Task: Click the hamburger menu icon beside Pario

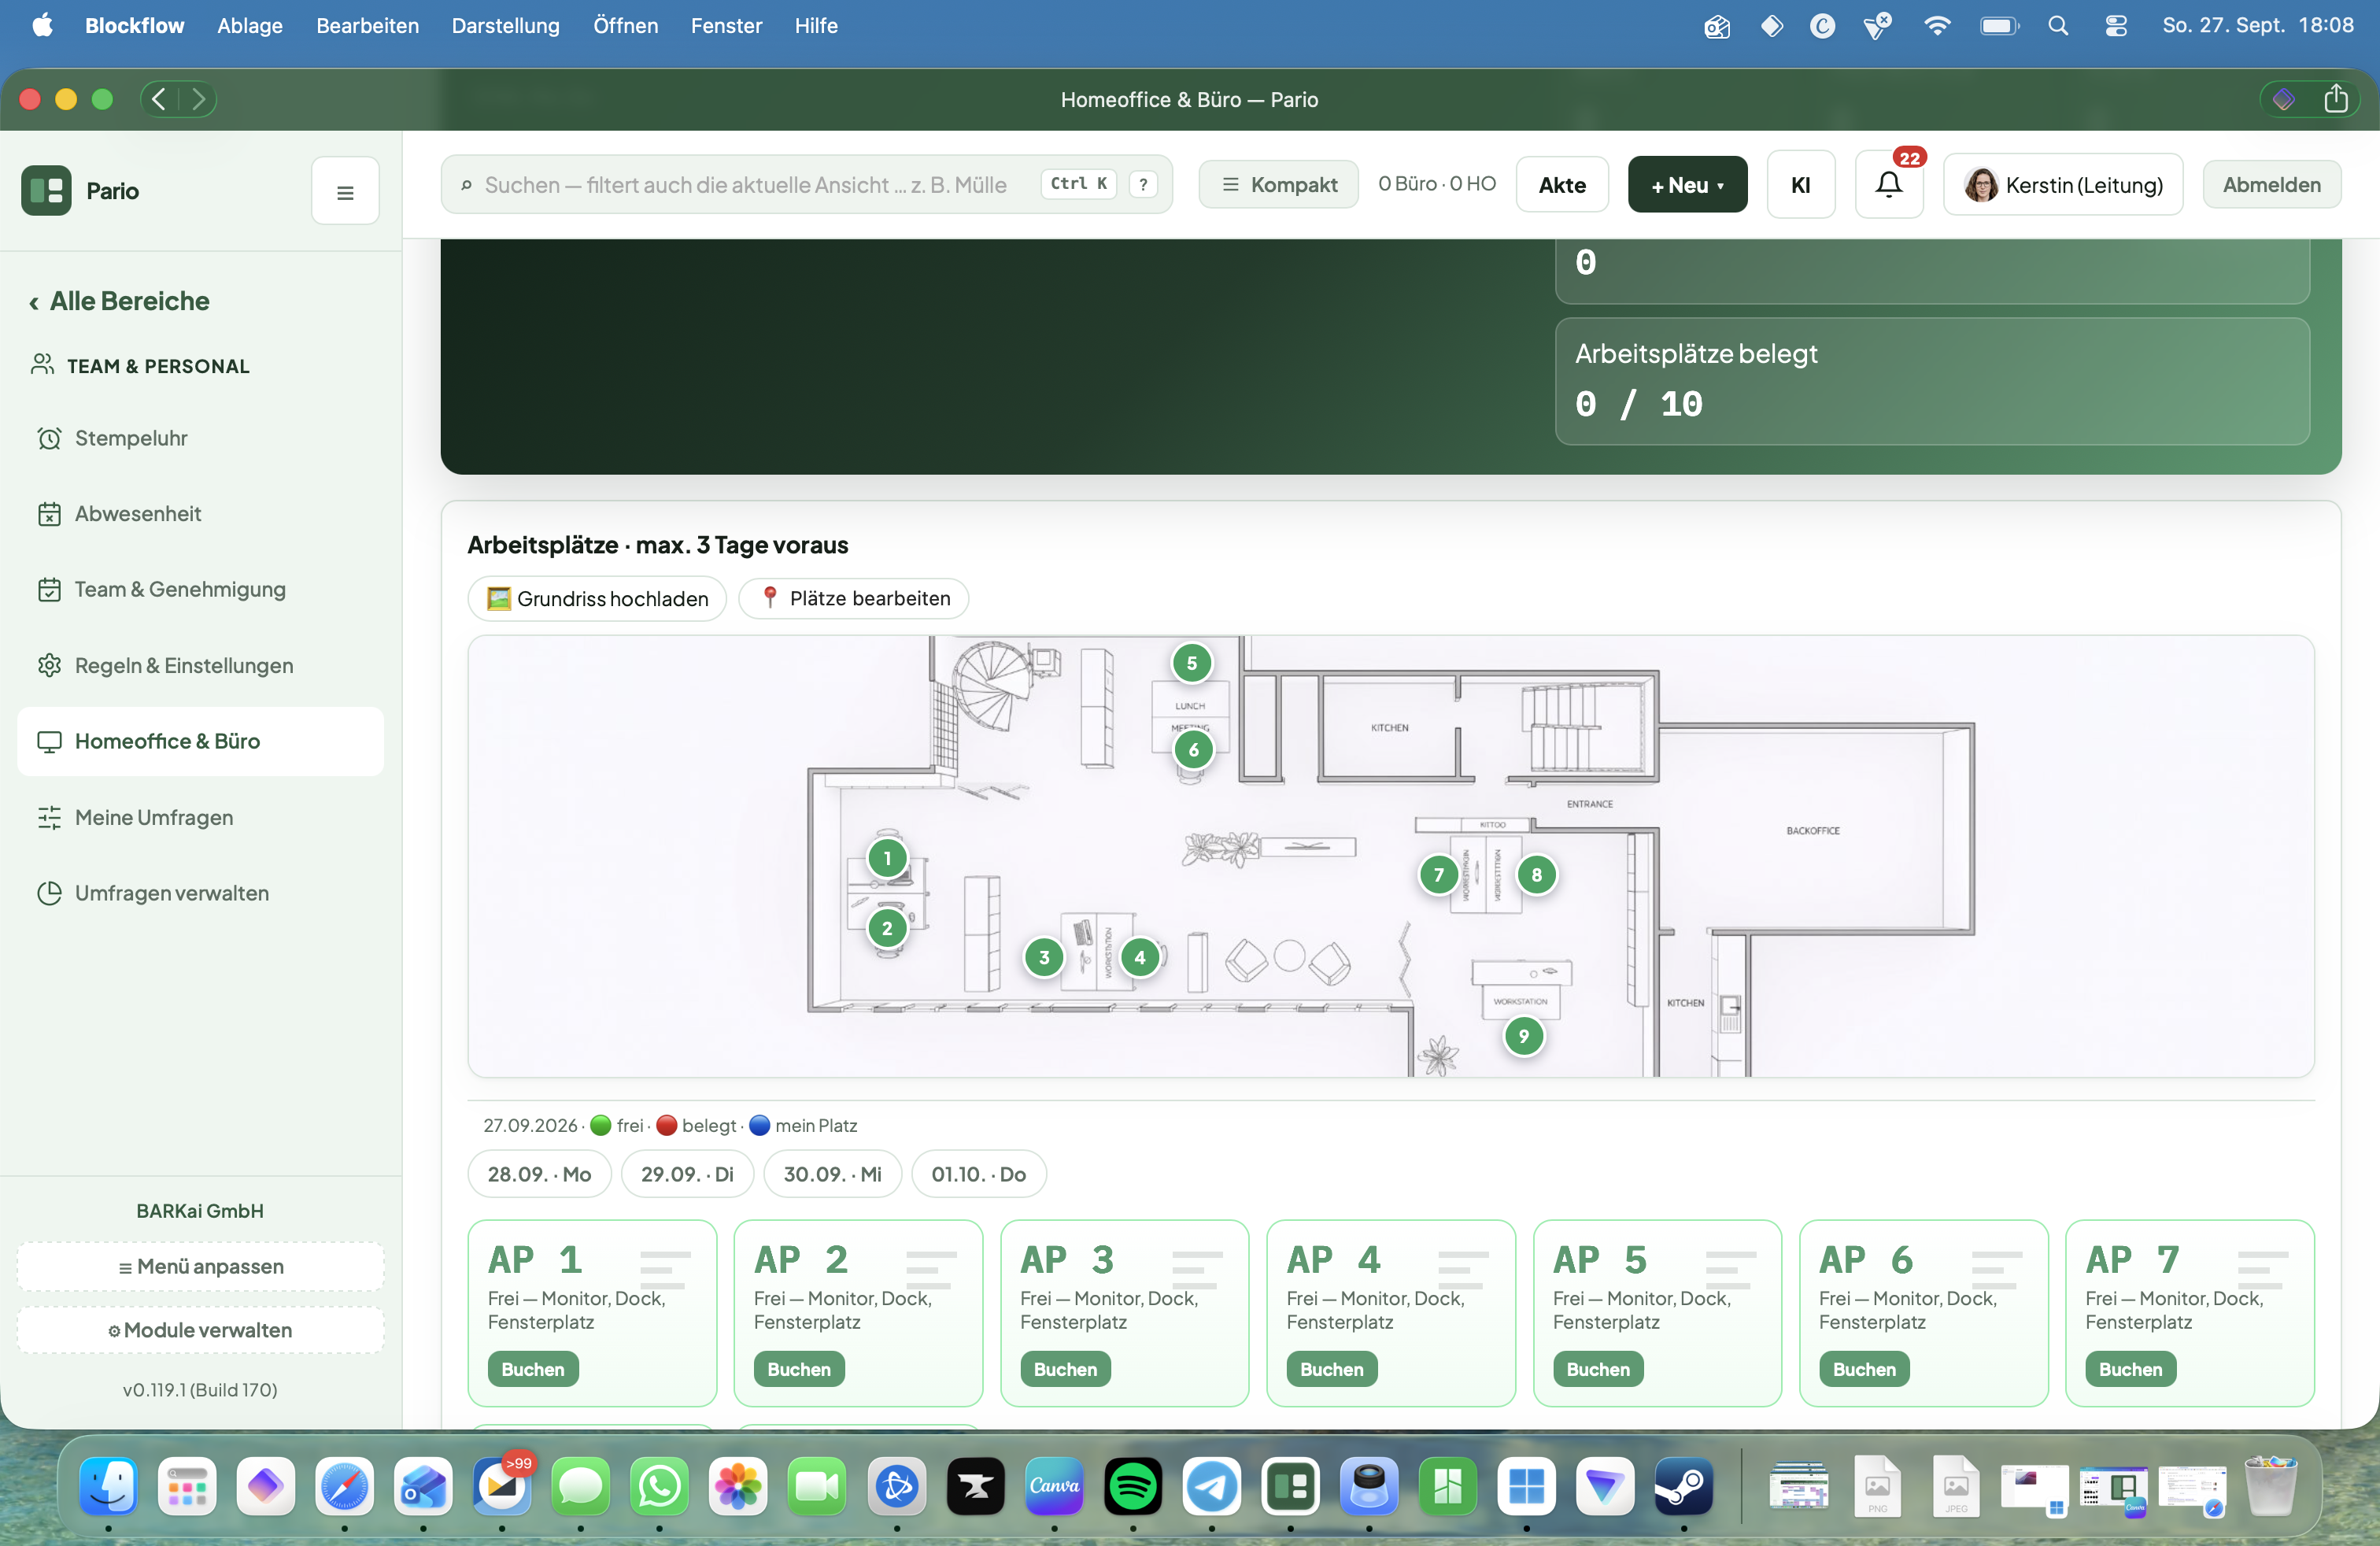Action: [345, 191]
